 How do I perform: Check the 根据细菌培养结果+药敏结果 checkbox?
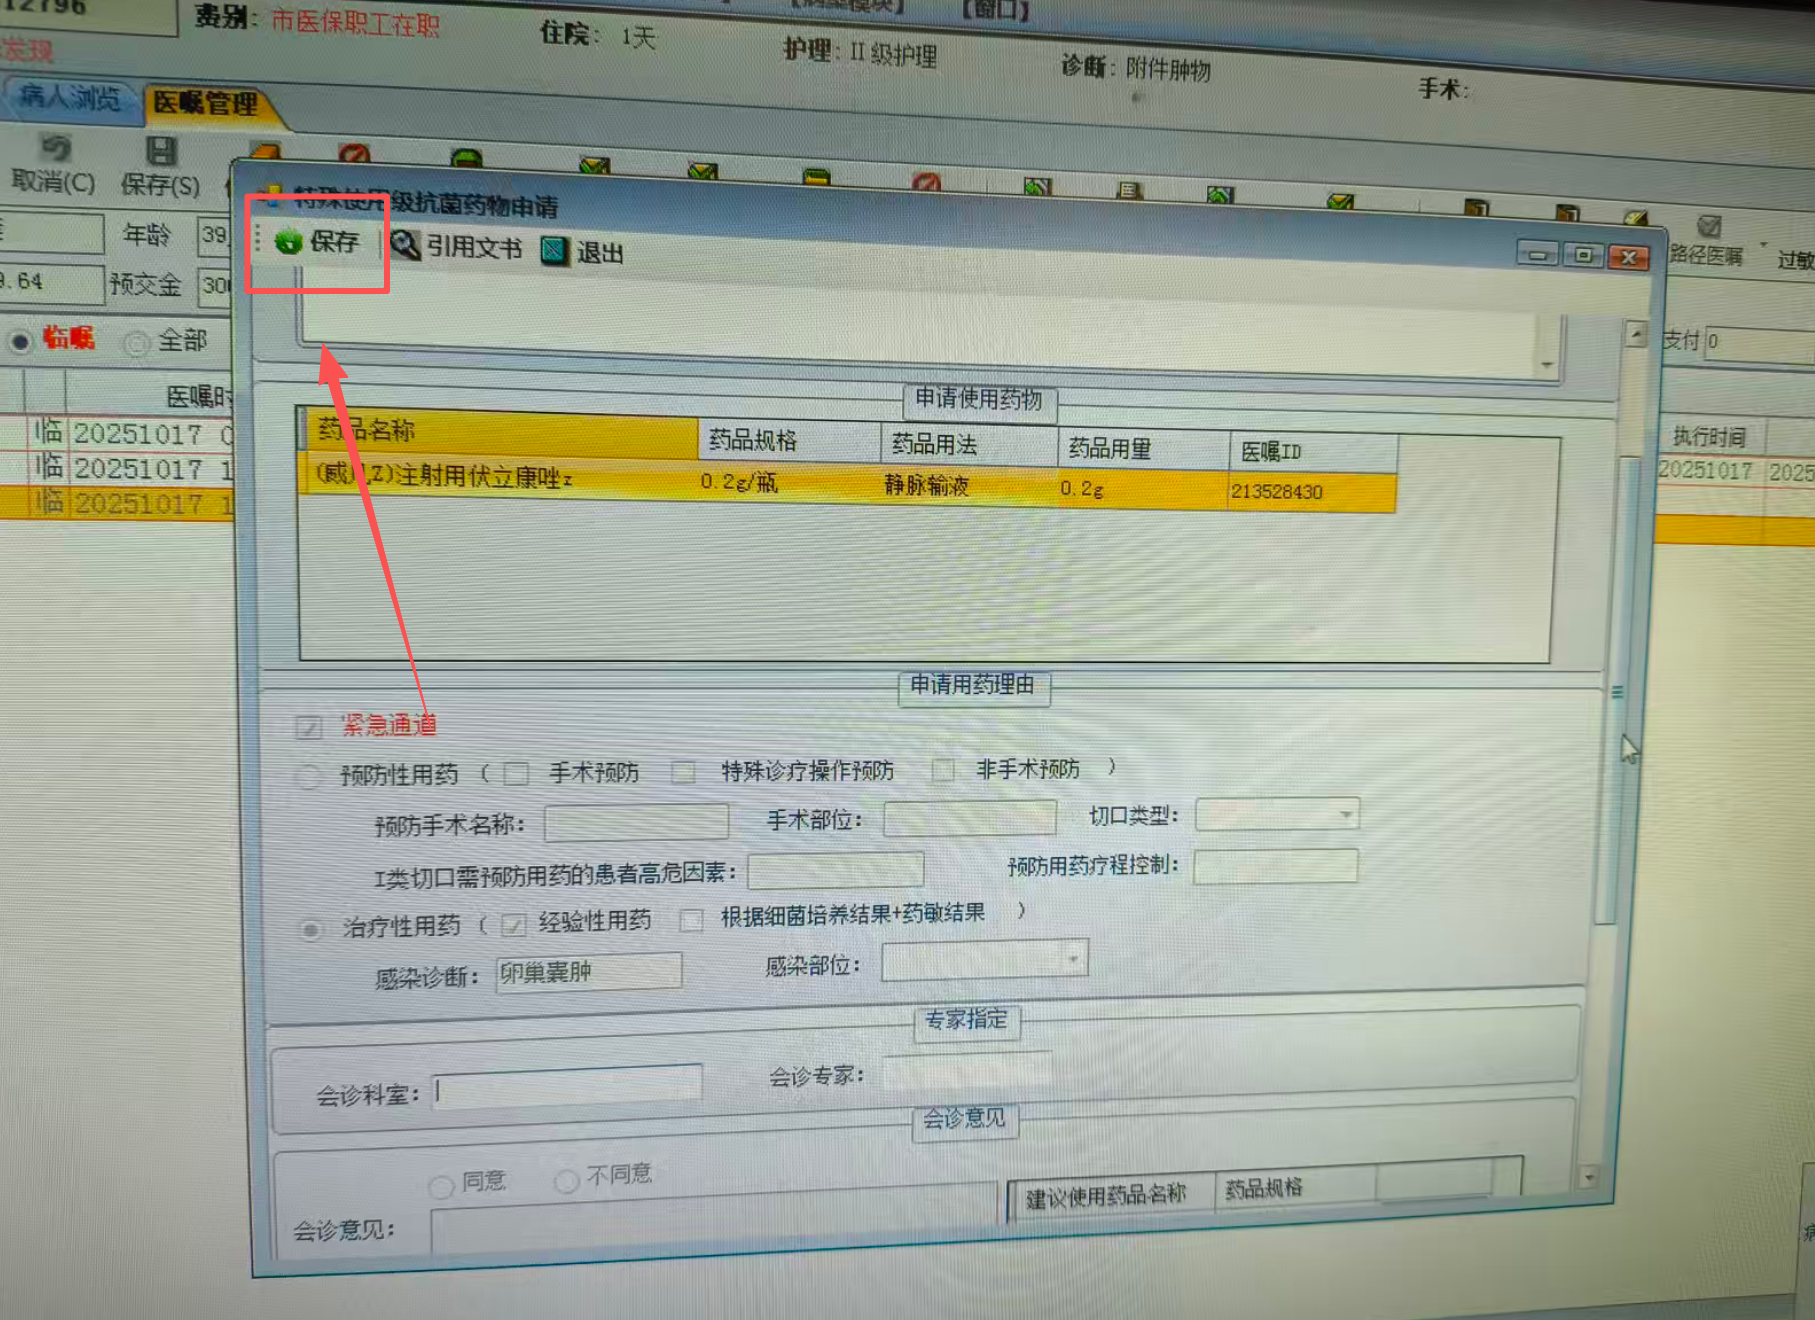691,920
